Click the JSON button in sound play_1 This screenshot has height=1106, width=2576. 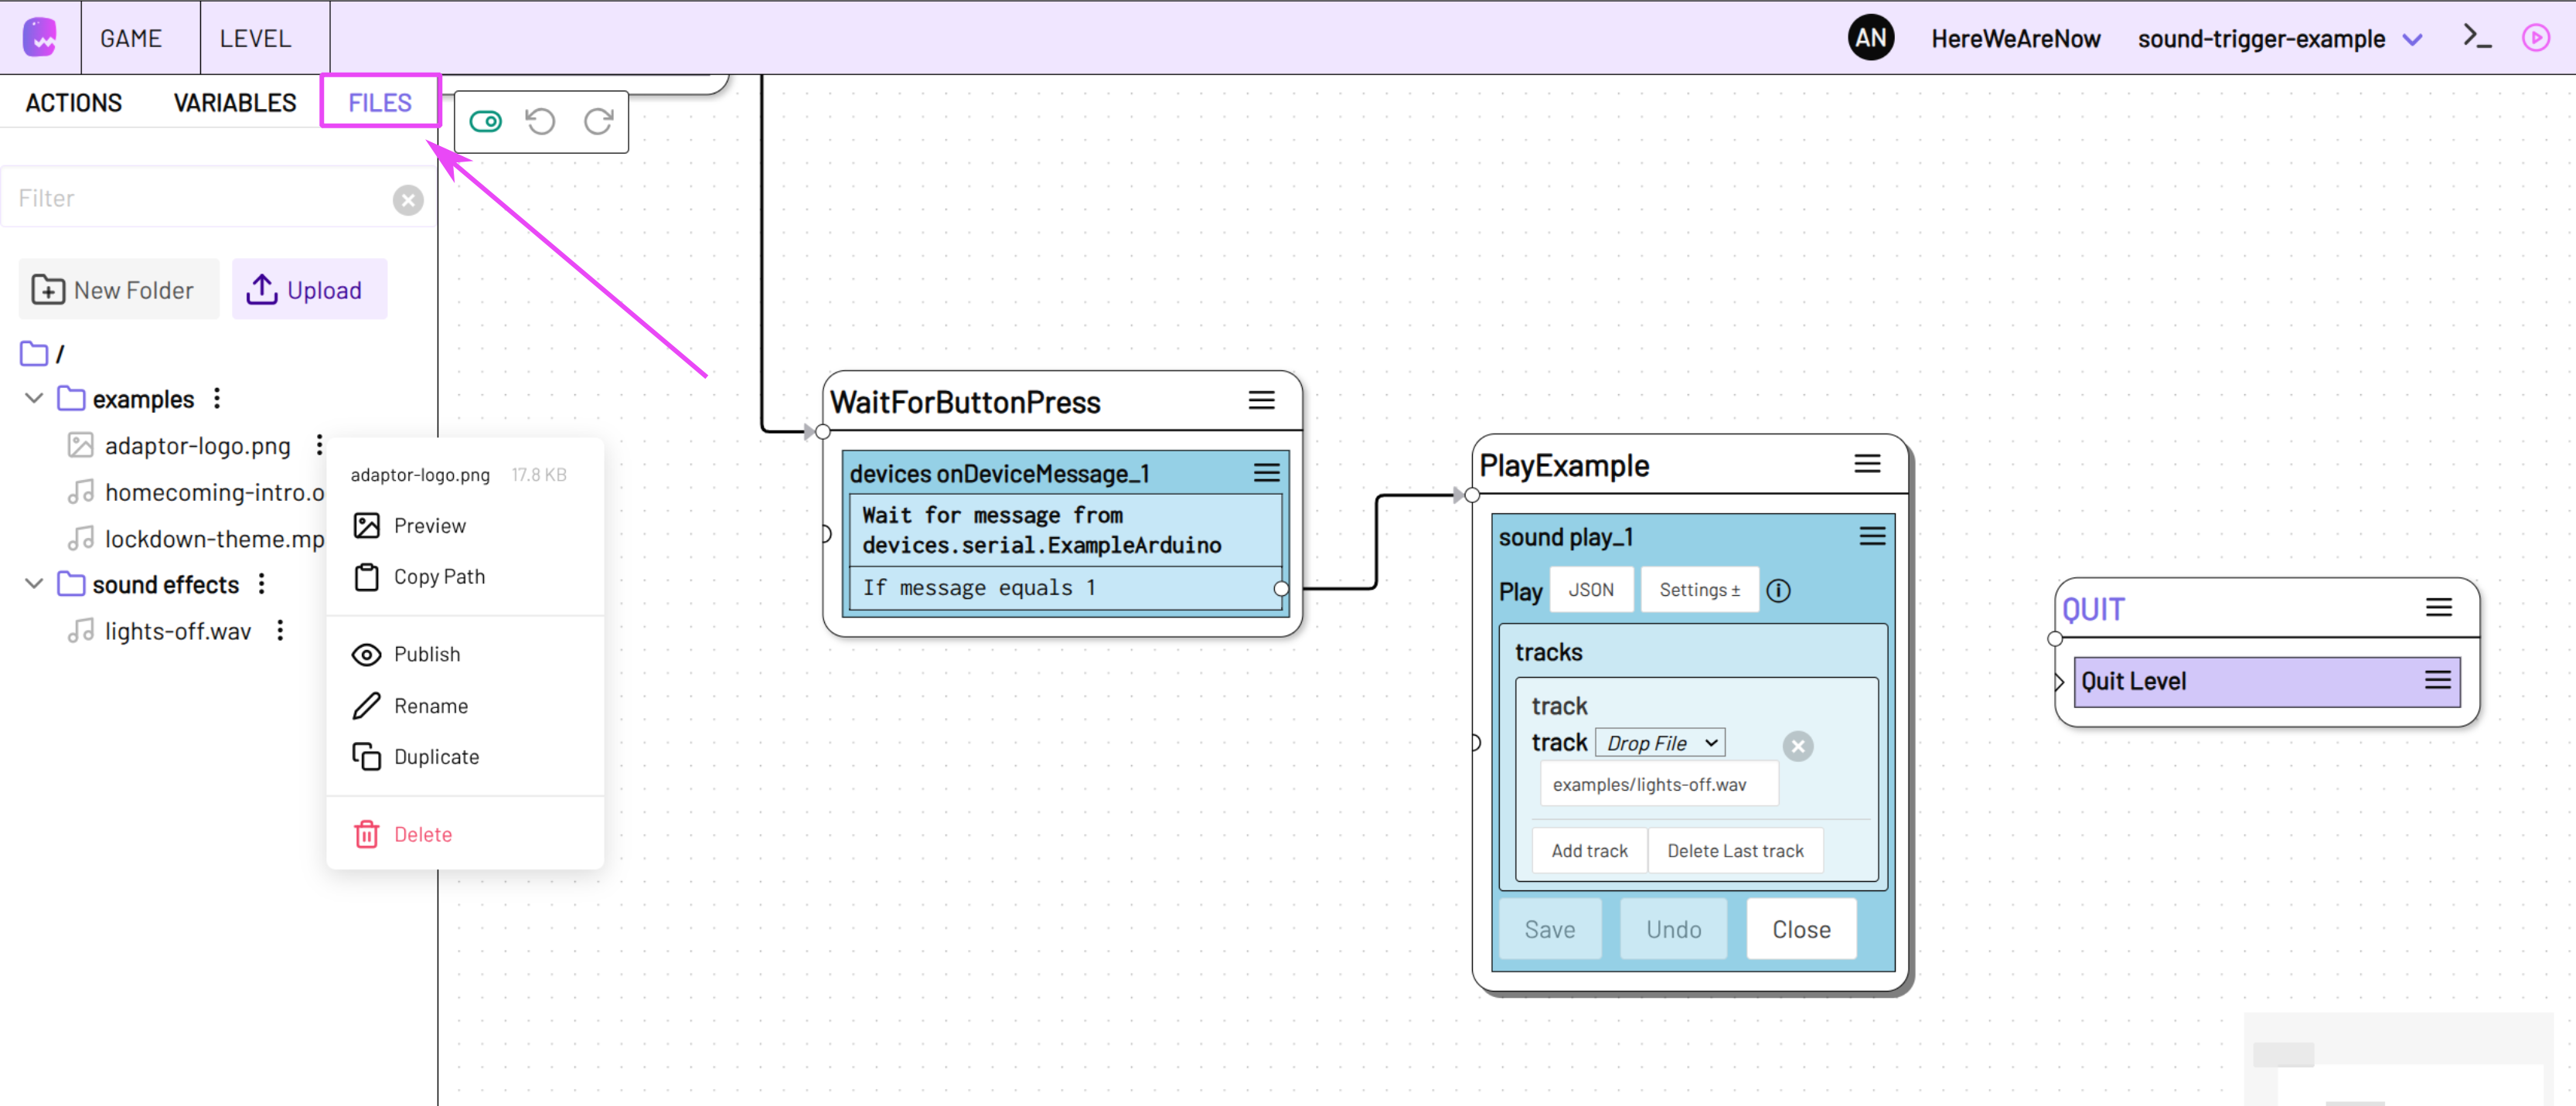point(1591,590)
